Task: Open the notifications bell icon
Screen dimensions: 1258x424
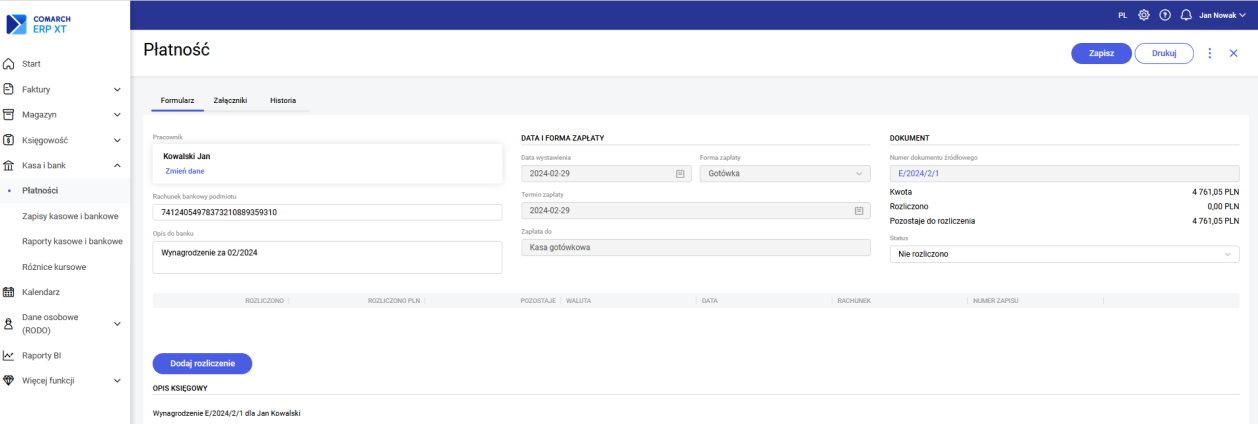Action: coord(1186,15)
